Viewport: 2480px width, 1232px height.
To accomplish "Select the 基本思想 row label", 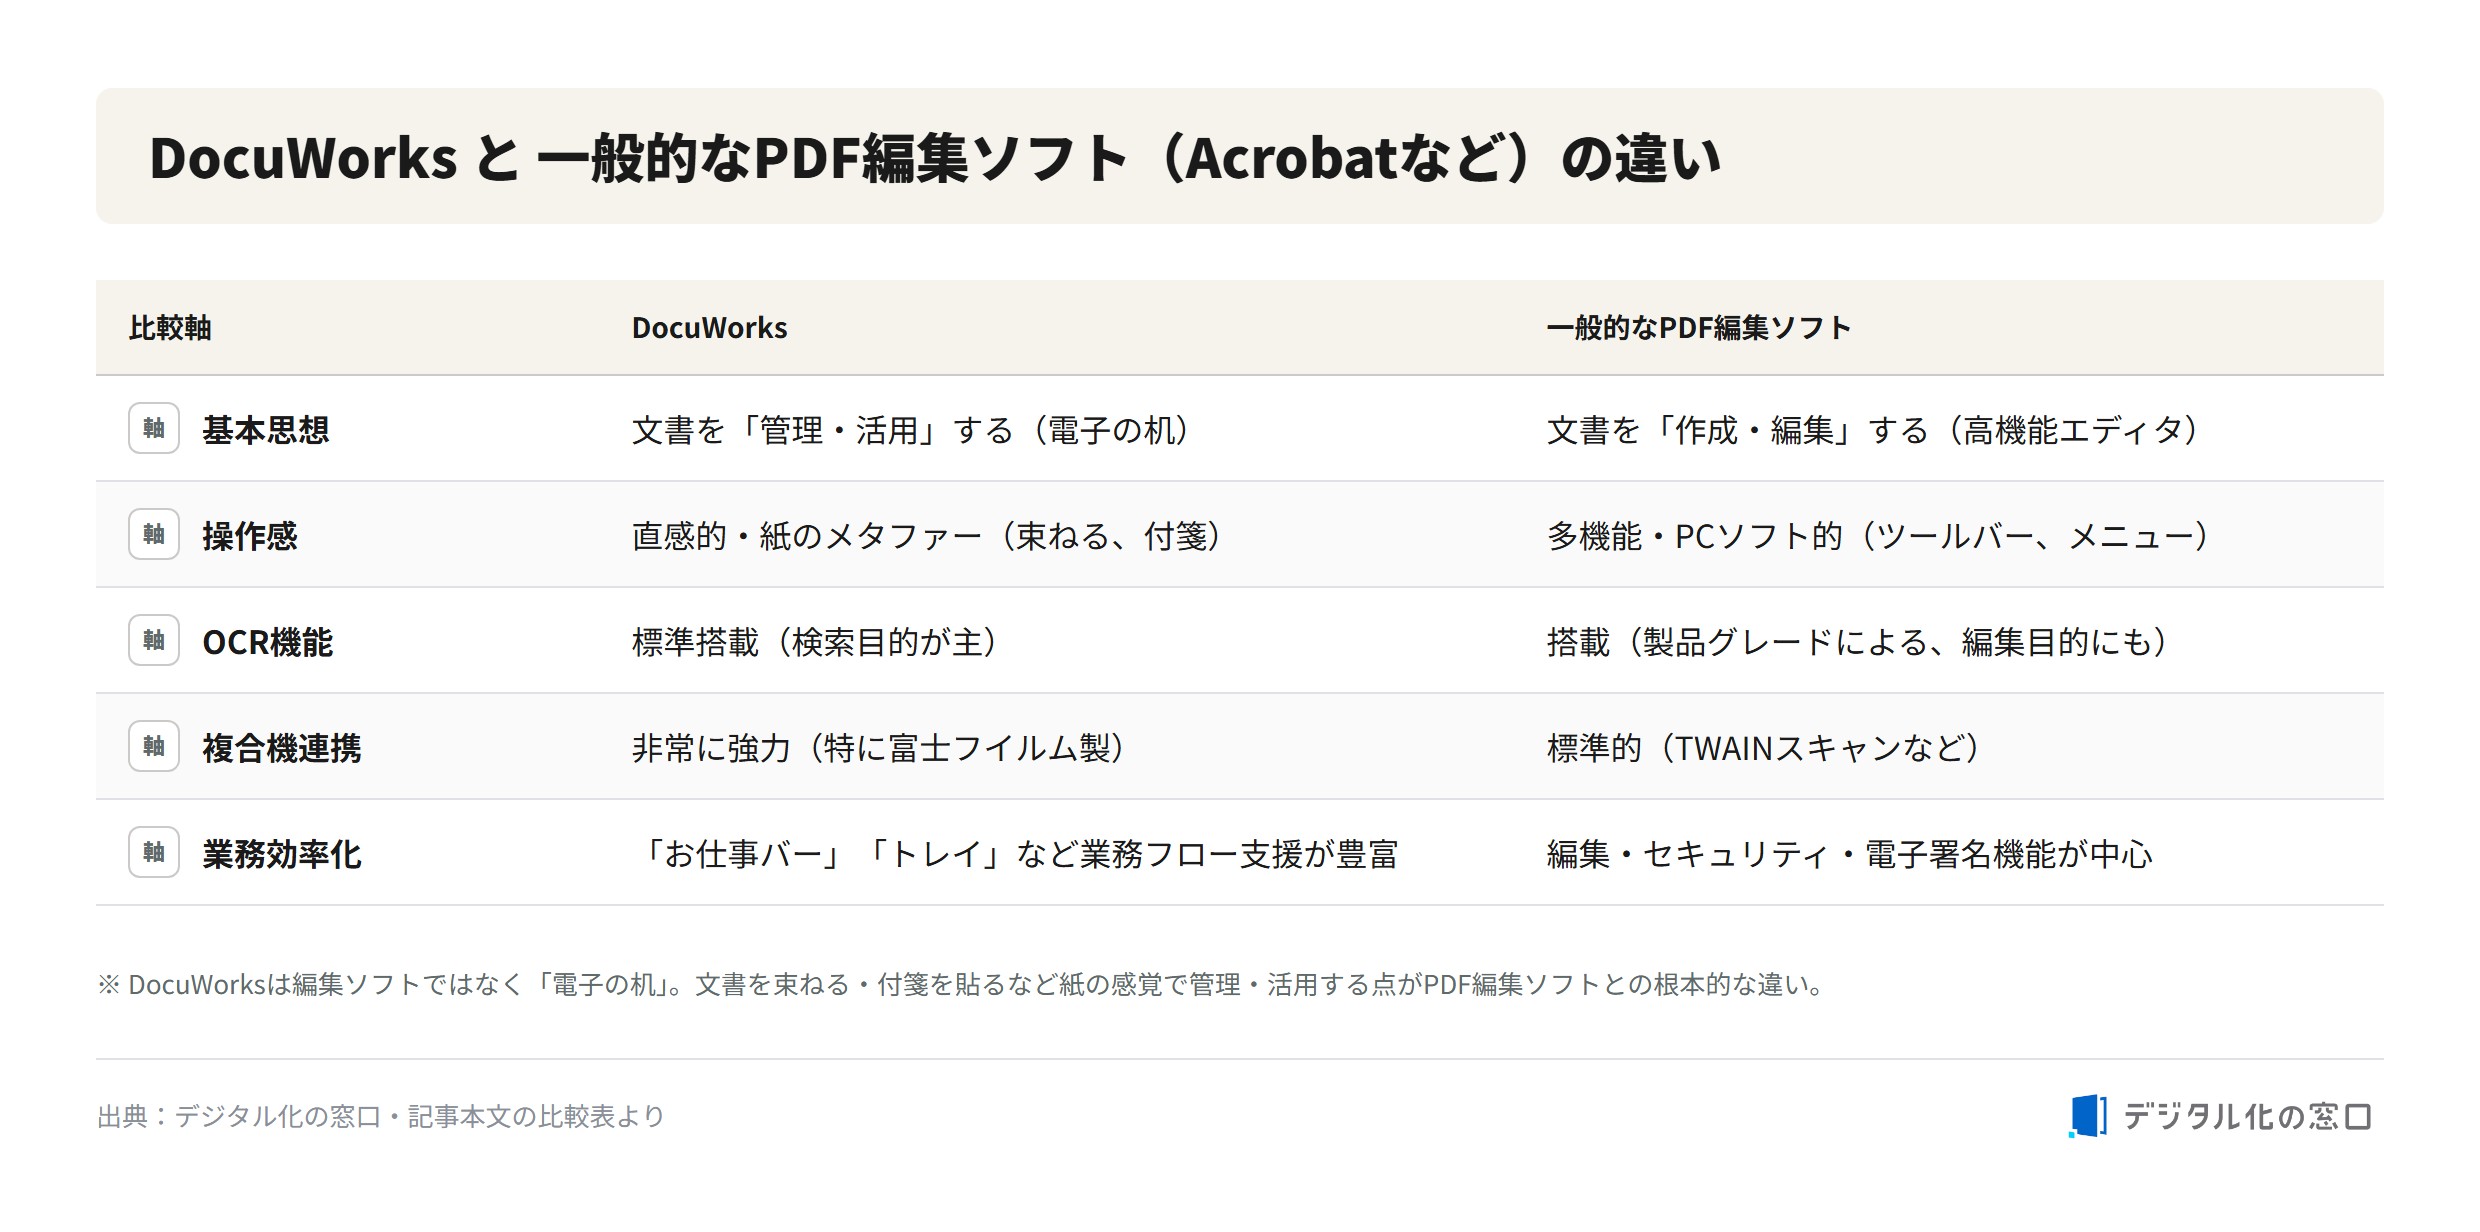I will pos(266,430).
